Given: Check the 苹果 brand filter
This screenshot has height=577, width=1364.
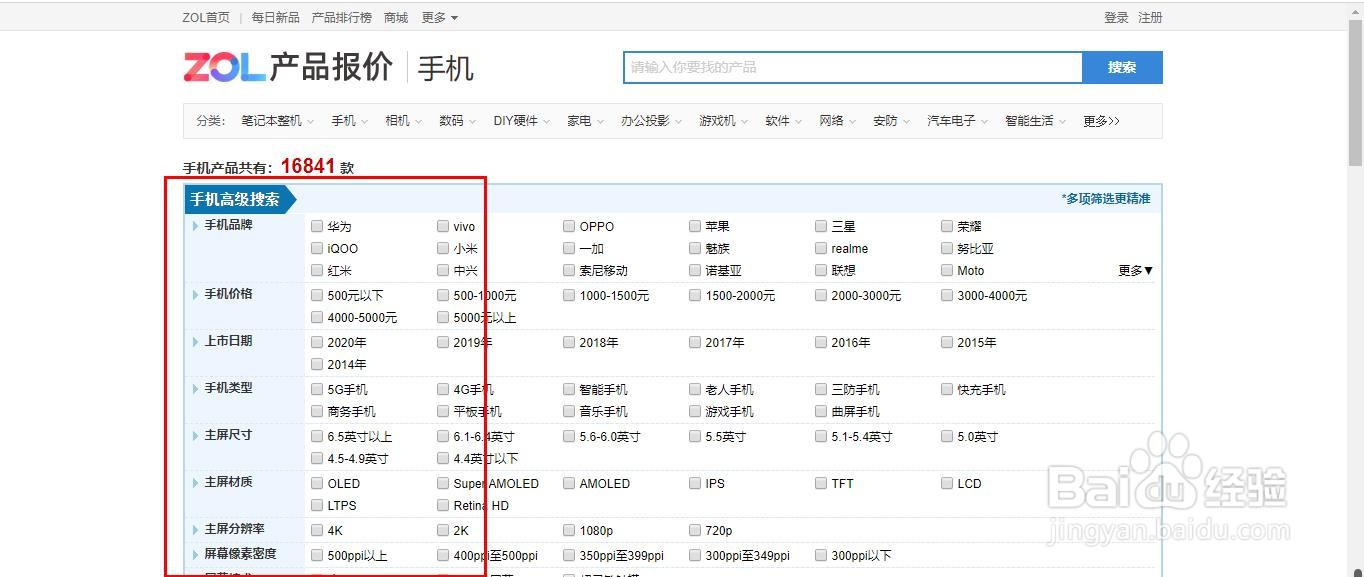Looking at the screenshot, I should pos(694,226).
